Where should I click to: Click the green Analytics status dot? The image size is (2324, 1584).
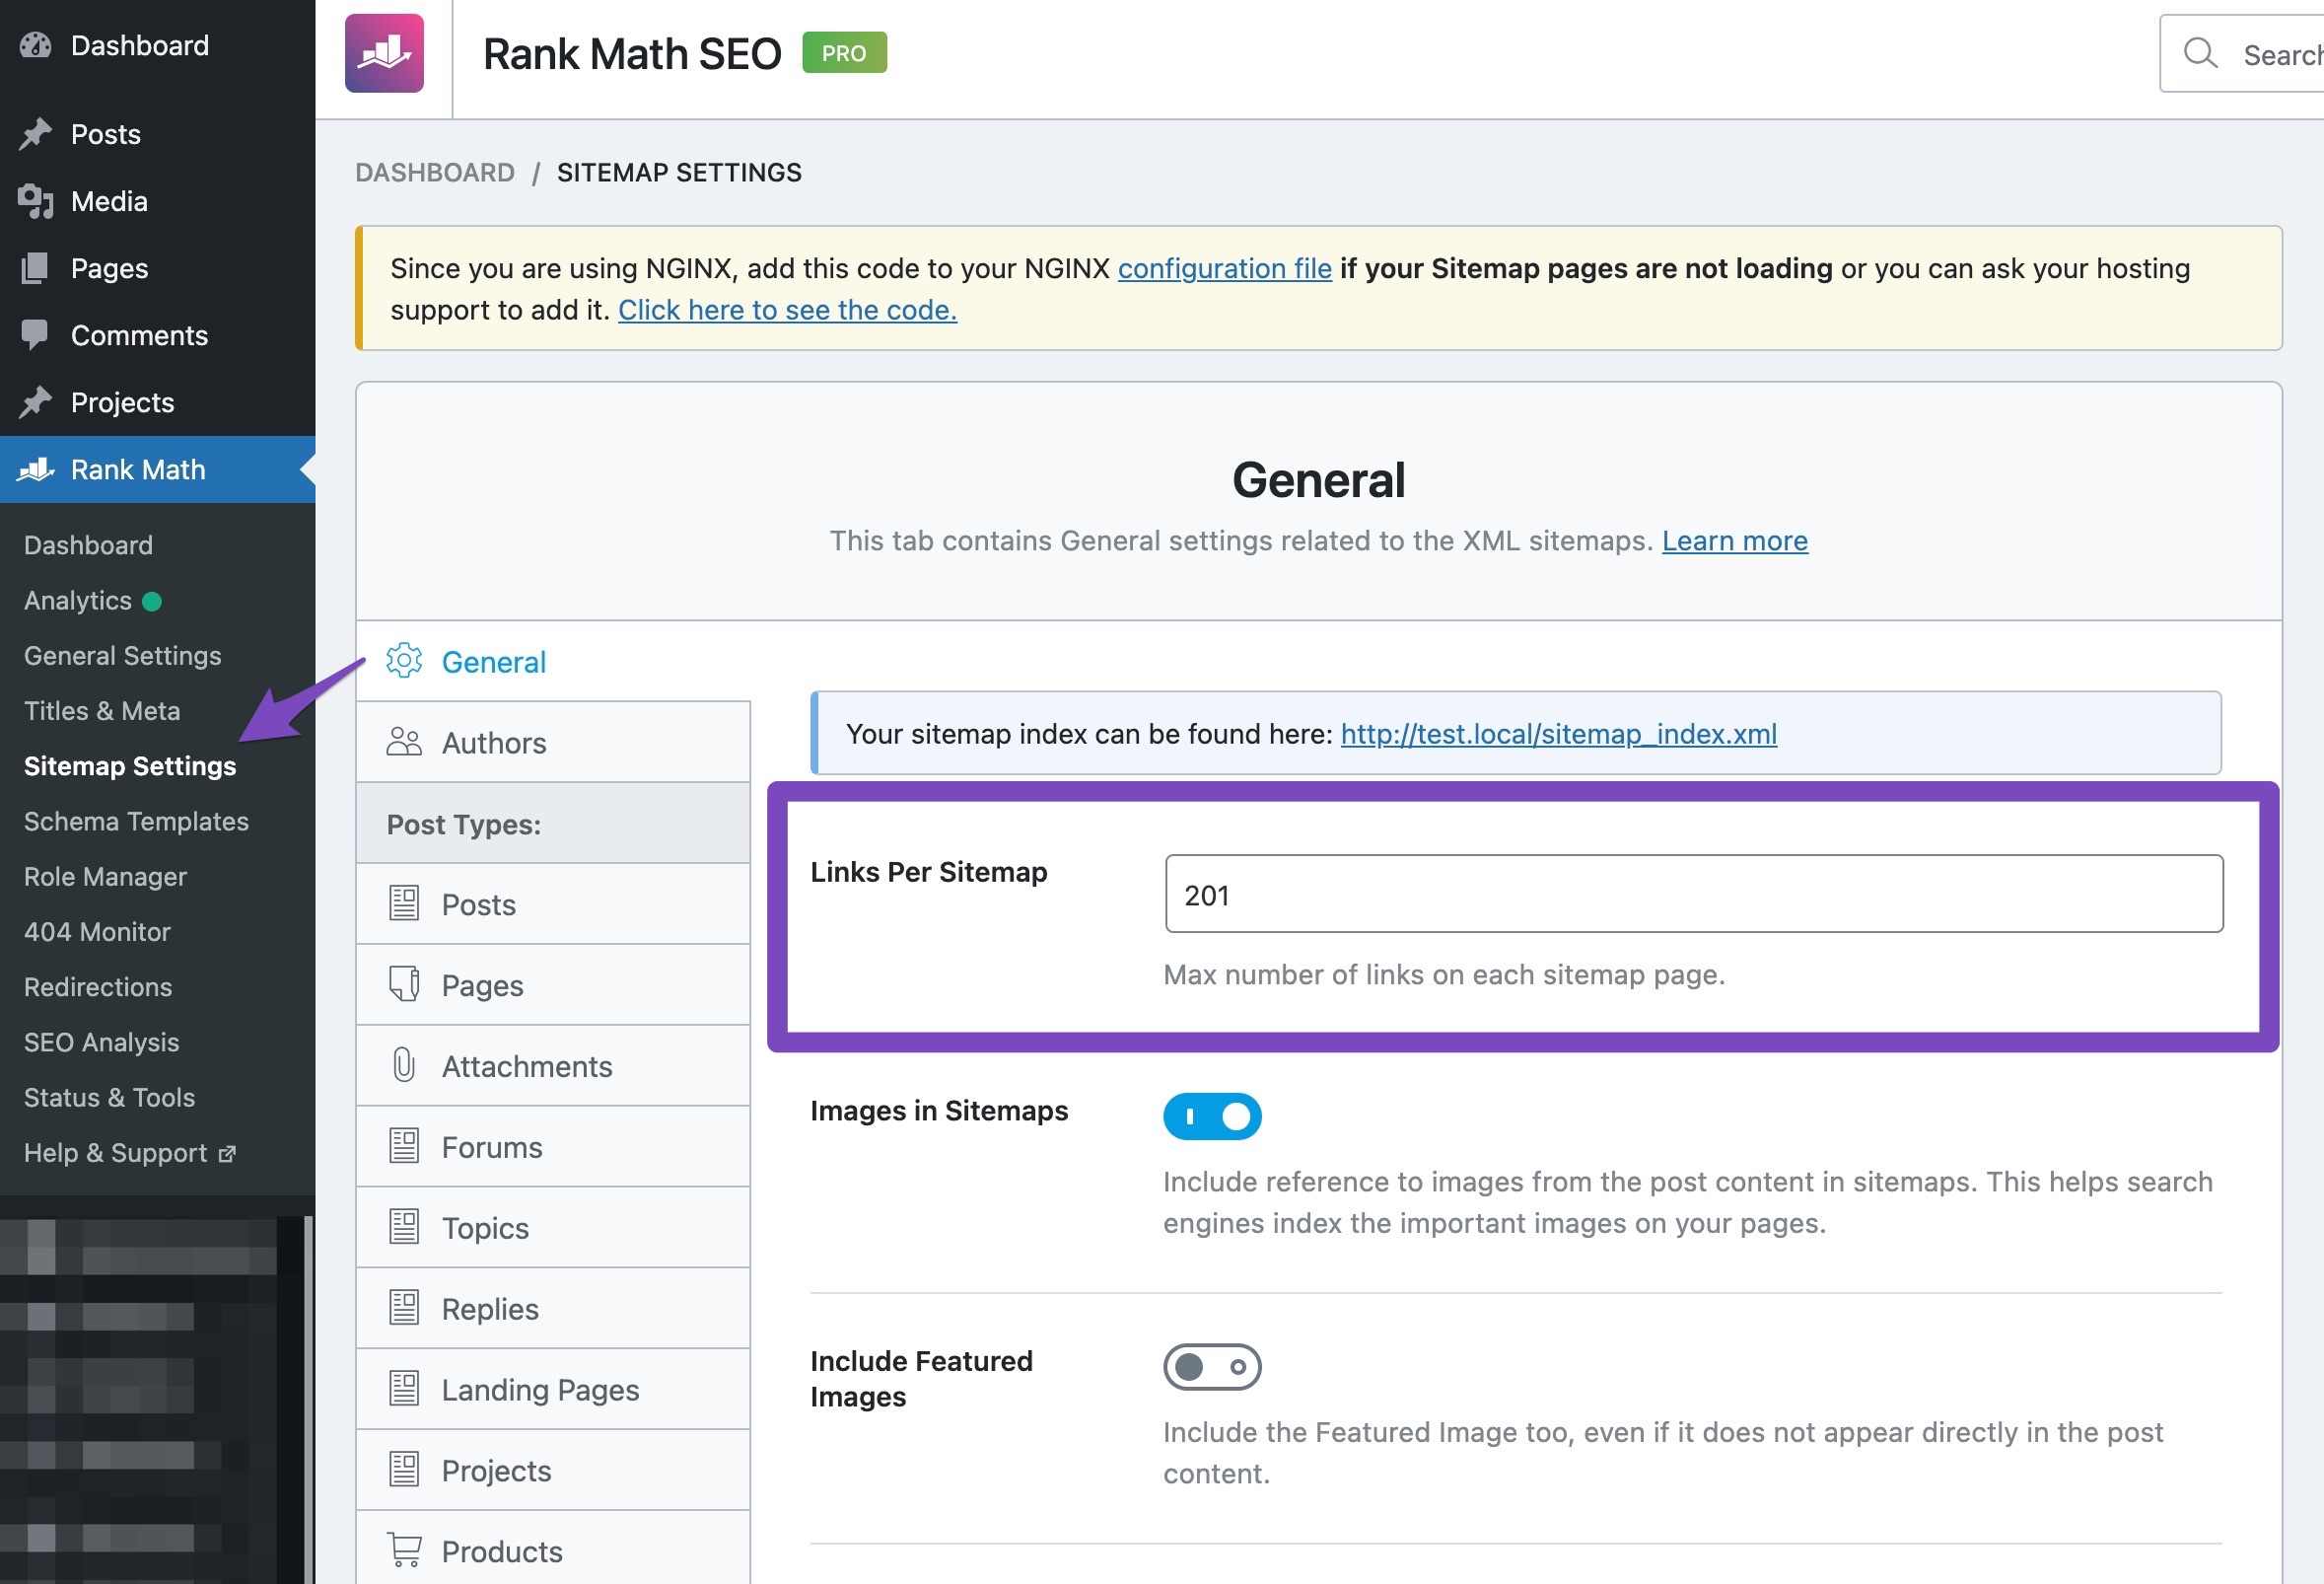coord(152,601)
